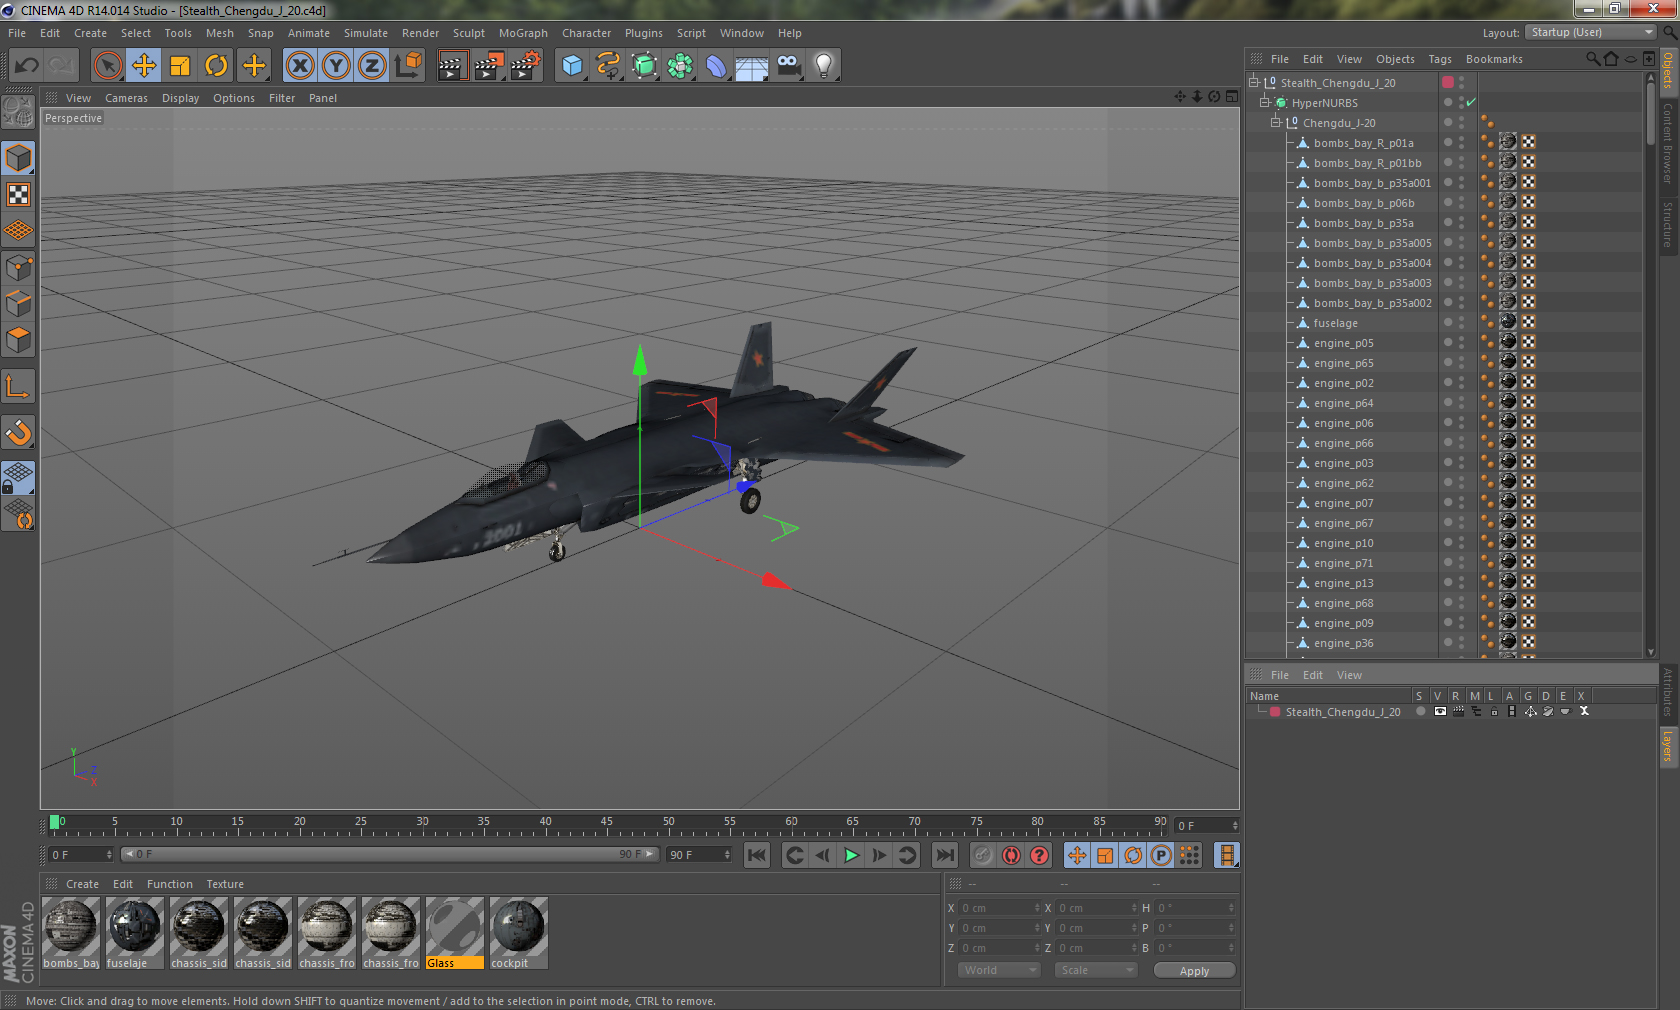The width and height of the screenshot is (1680, 1010).
Task: Click the Undo arrow icon
Action: coord(26,66)
